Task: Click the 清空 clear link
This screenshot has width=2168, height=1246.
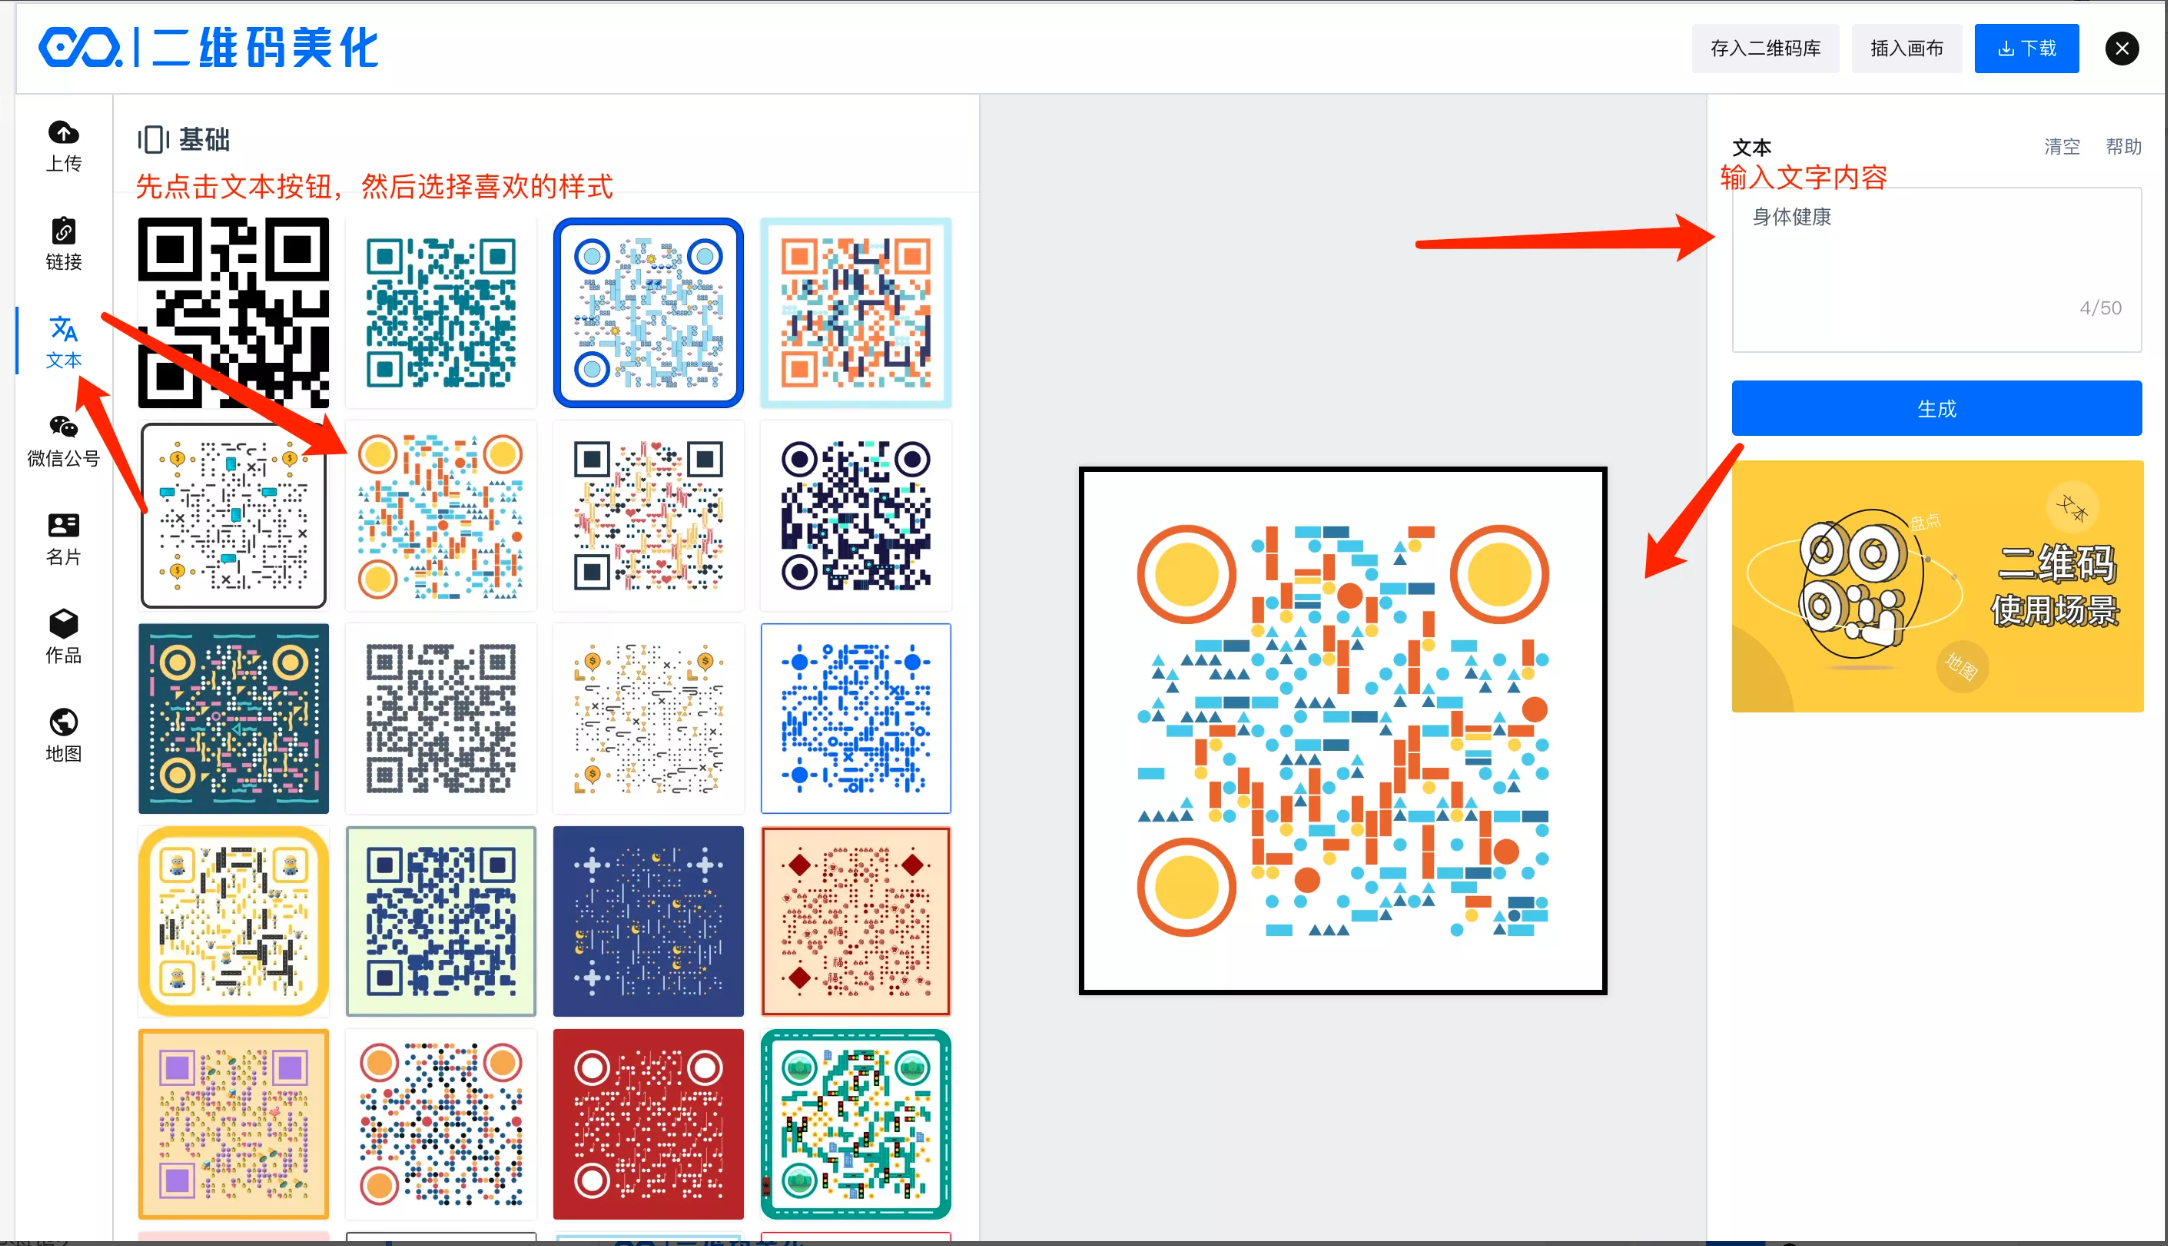Action: [x=2061, y=147]
